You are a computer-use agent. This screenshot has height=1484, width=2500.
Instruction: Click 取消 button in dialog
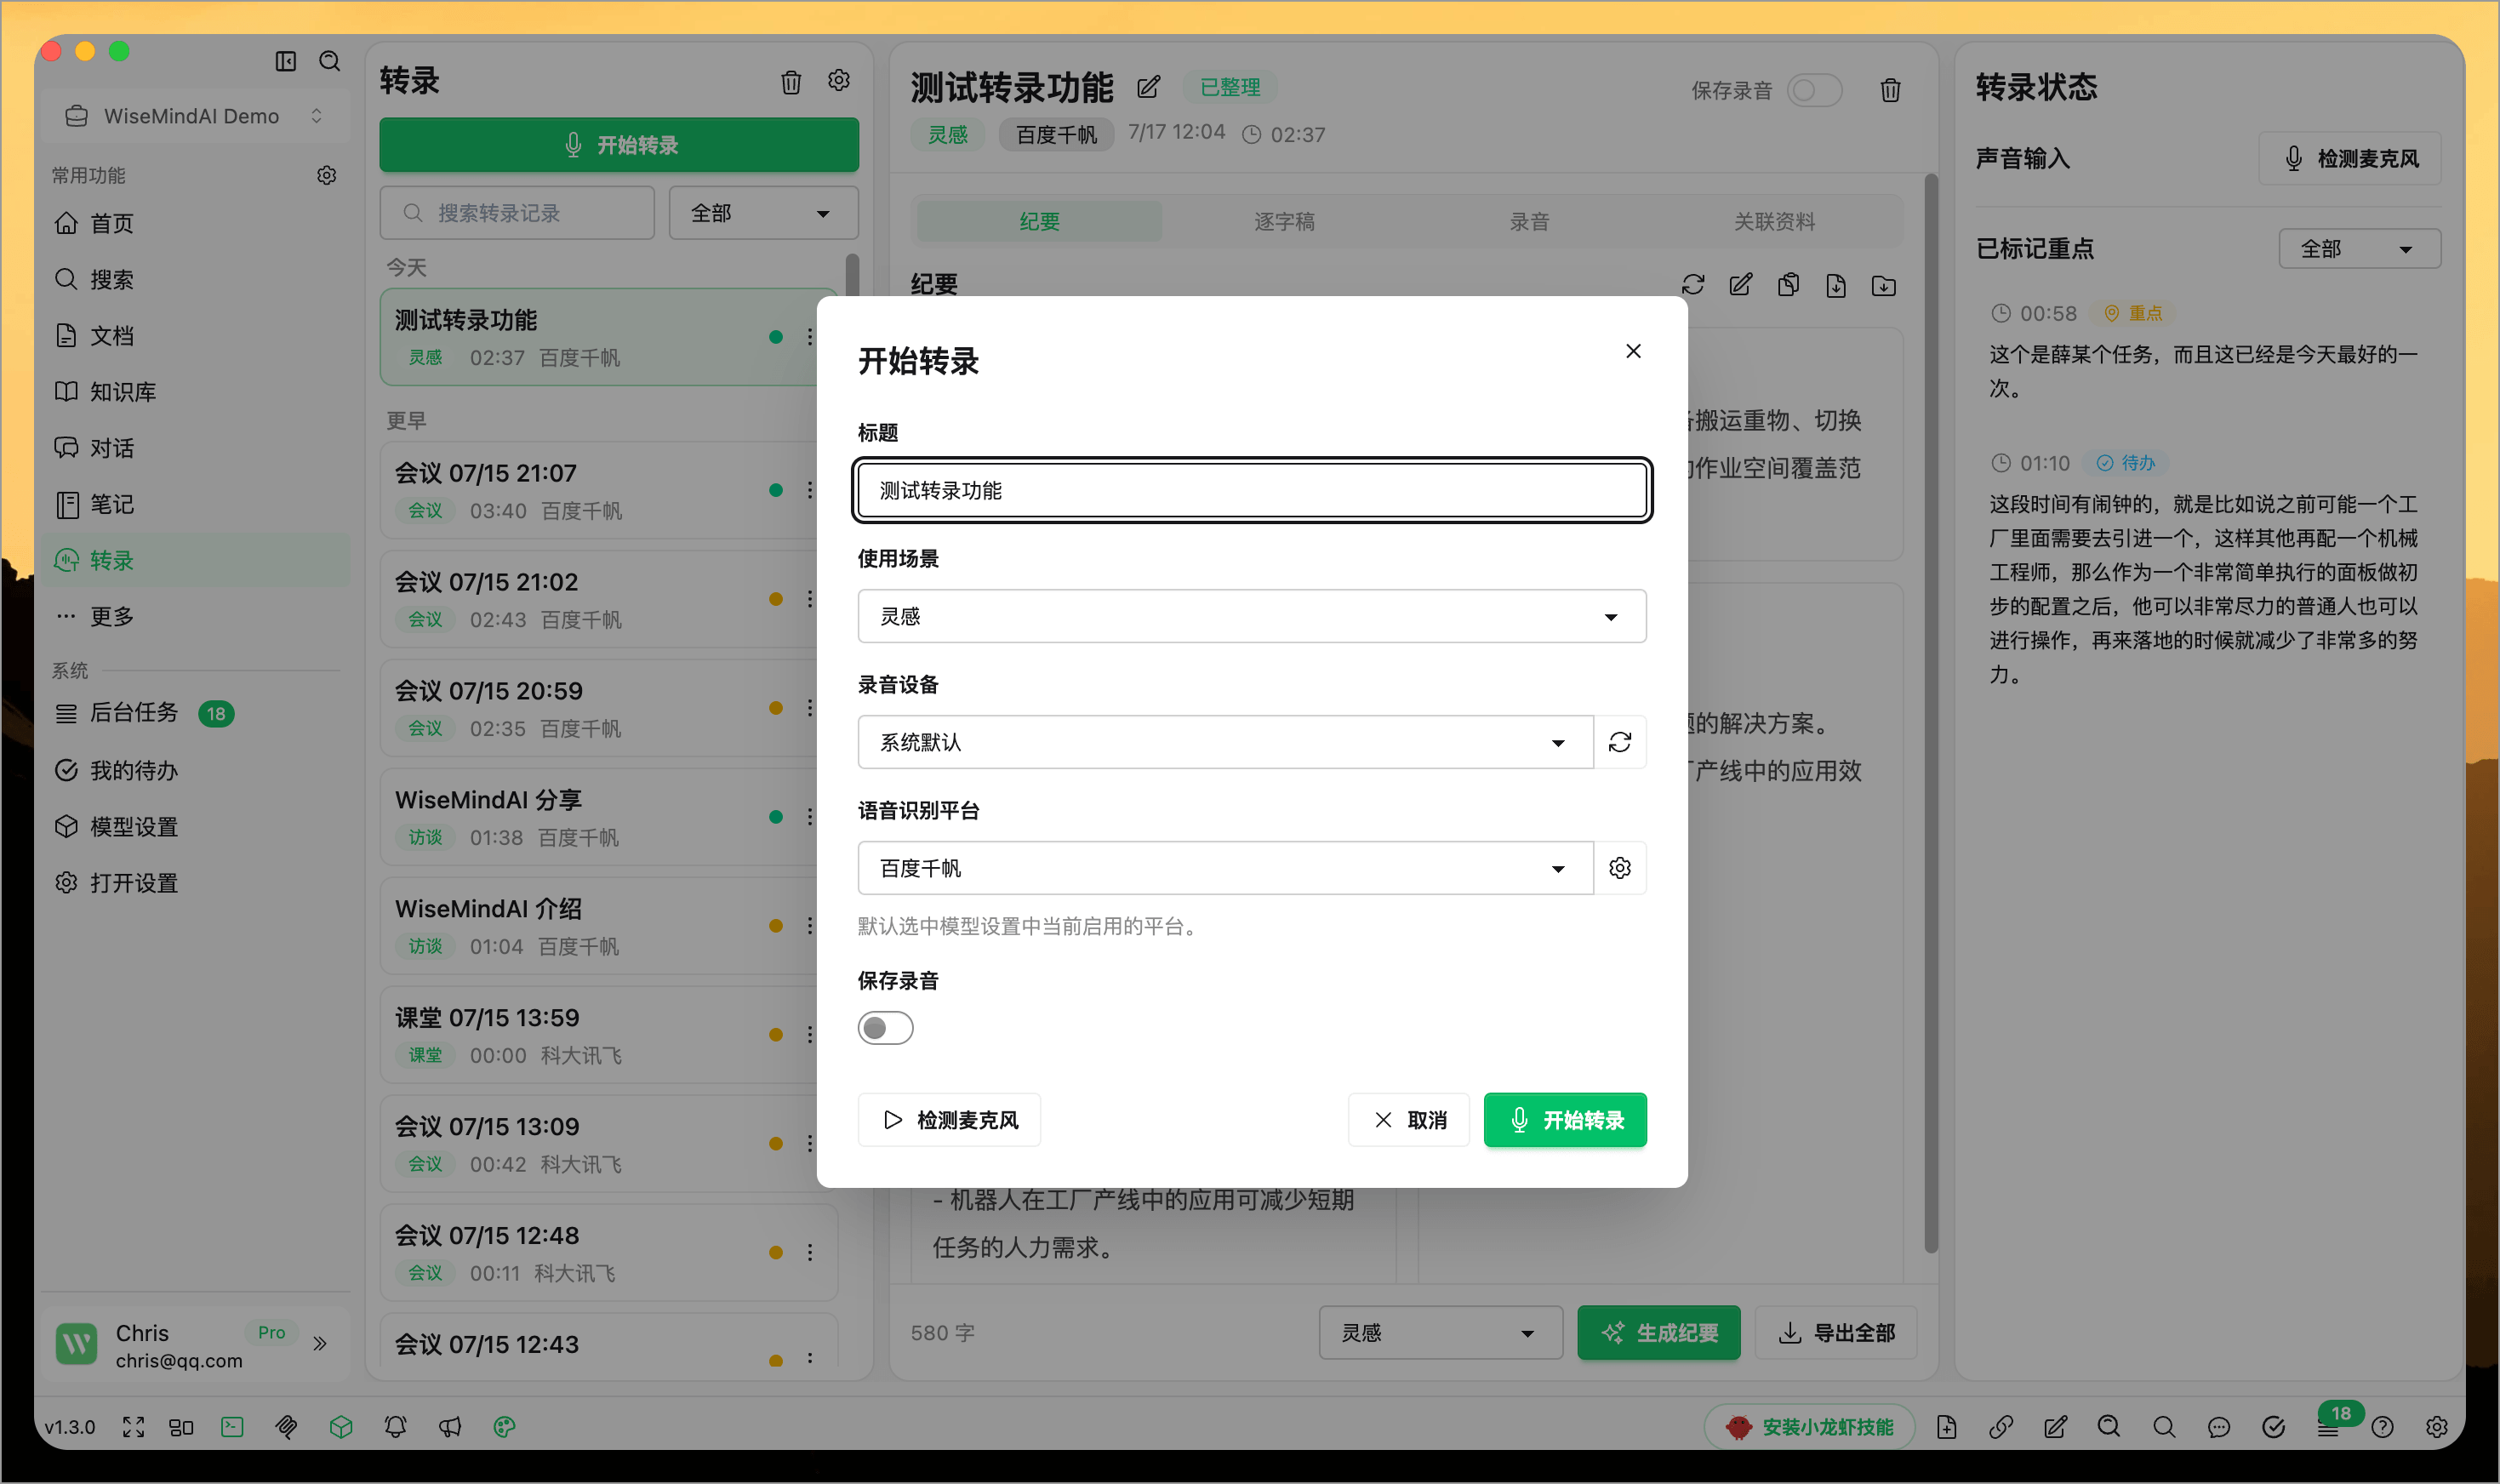tap(1408, 1119)
